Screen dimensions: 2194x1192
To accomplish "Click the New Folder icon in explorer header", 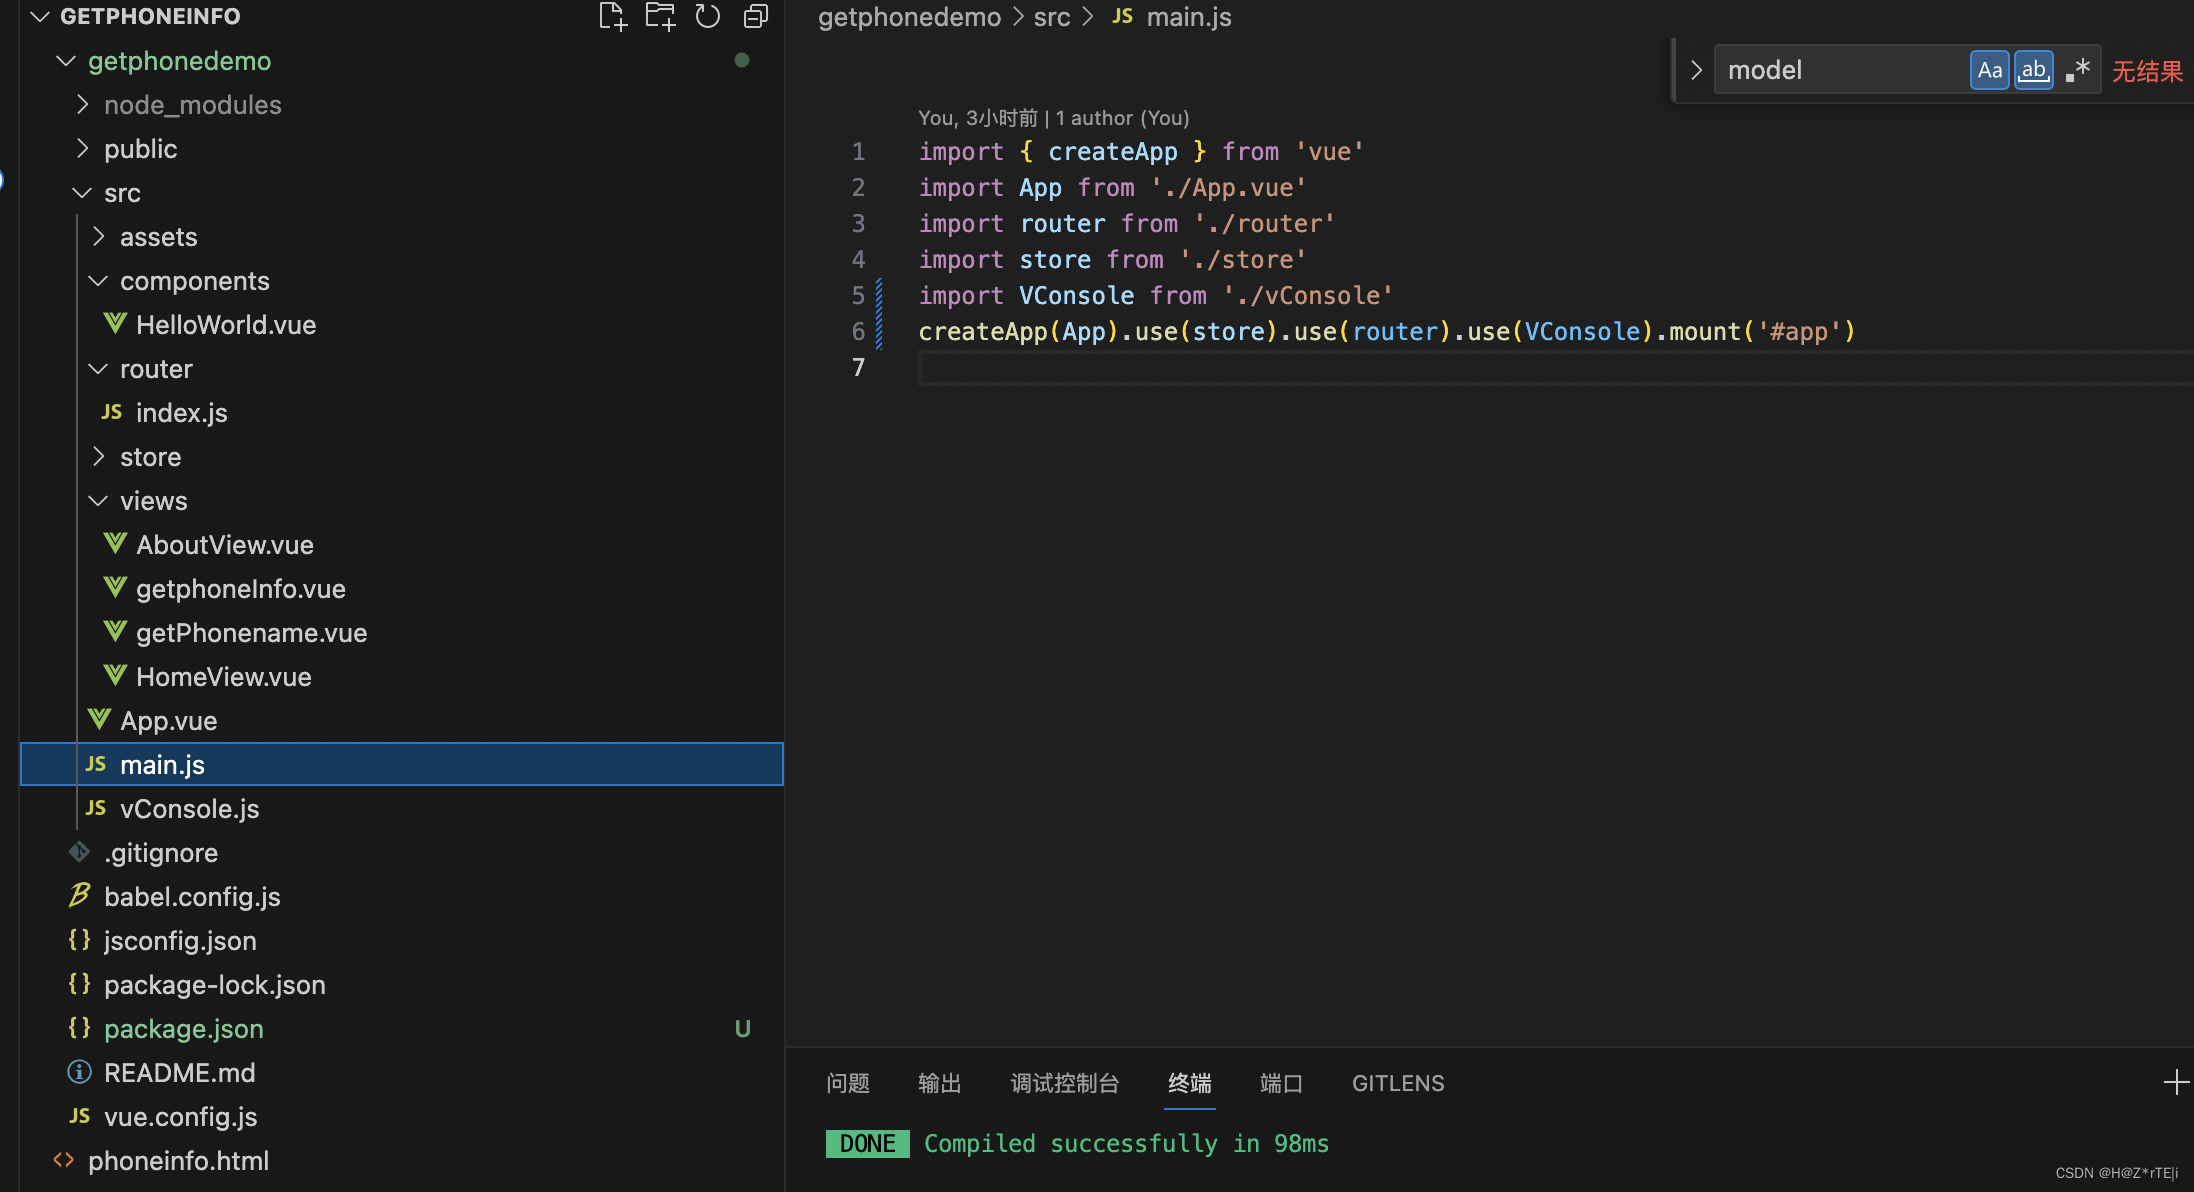I will coord(660,17).
